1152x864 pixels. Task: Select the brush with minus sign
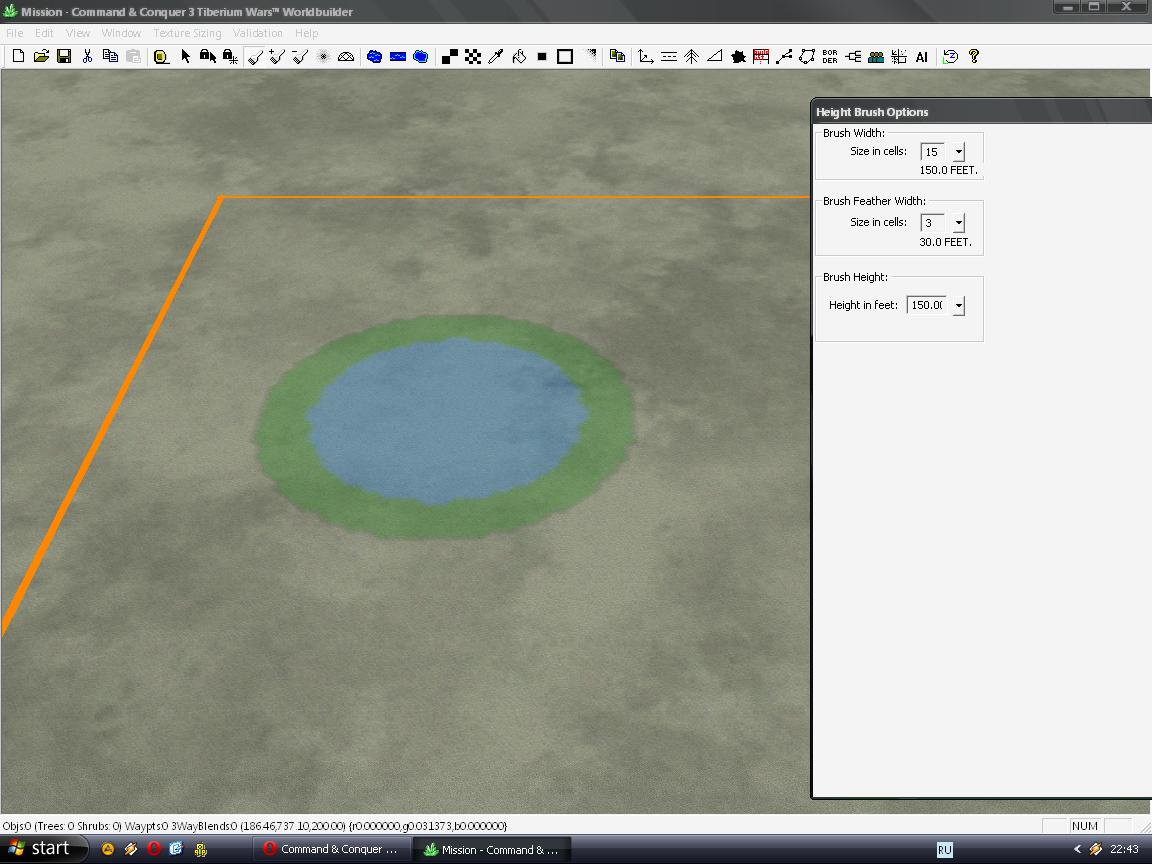[300, 57]
